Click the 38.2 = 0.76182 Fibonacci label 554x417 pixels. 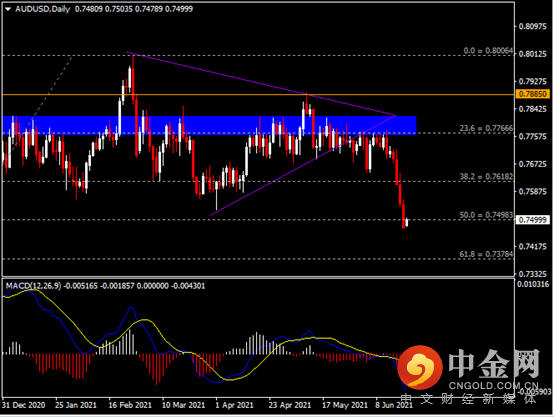tap(486, 176)
